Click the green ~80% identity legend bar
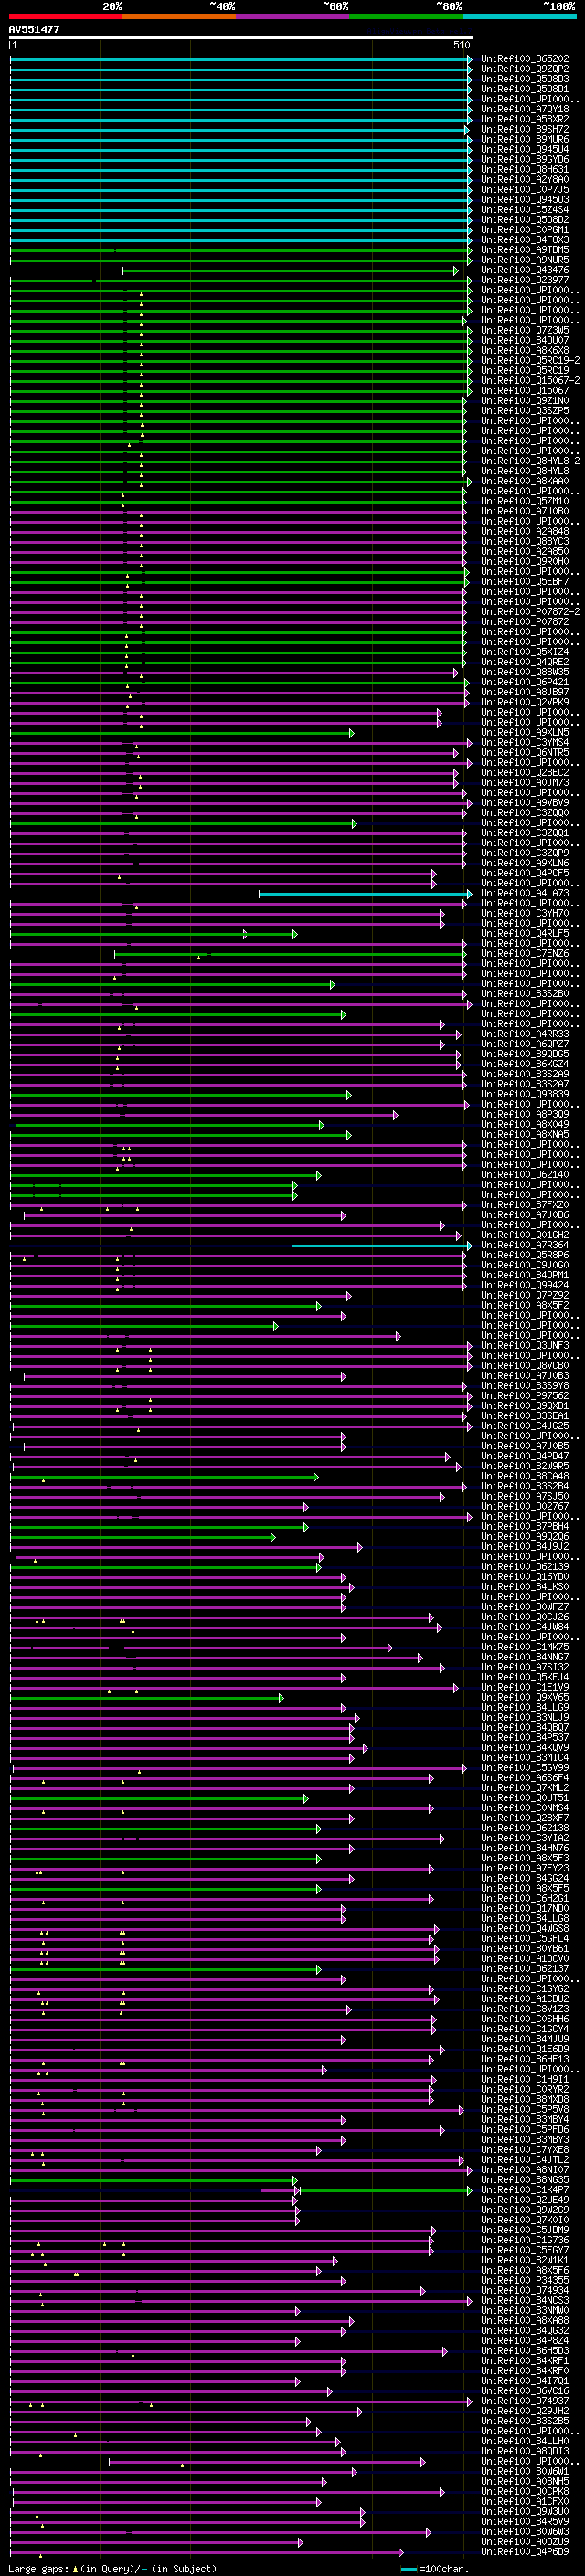 [406, 16]
